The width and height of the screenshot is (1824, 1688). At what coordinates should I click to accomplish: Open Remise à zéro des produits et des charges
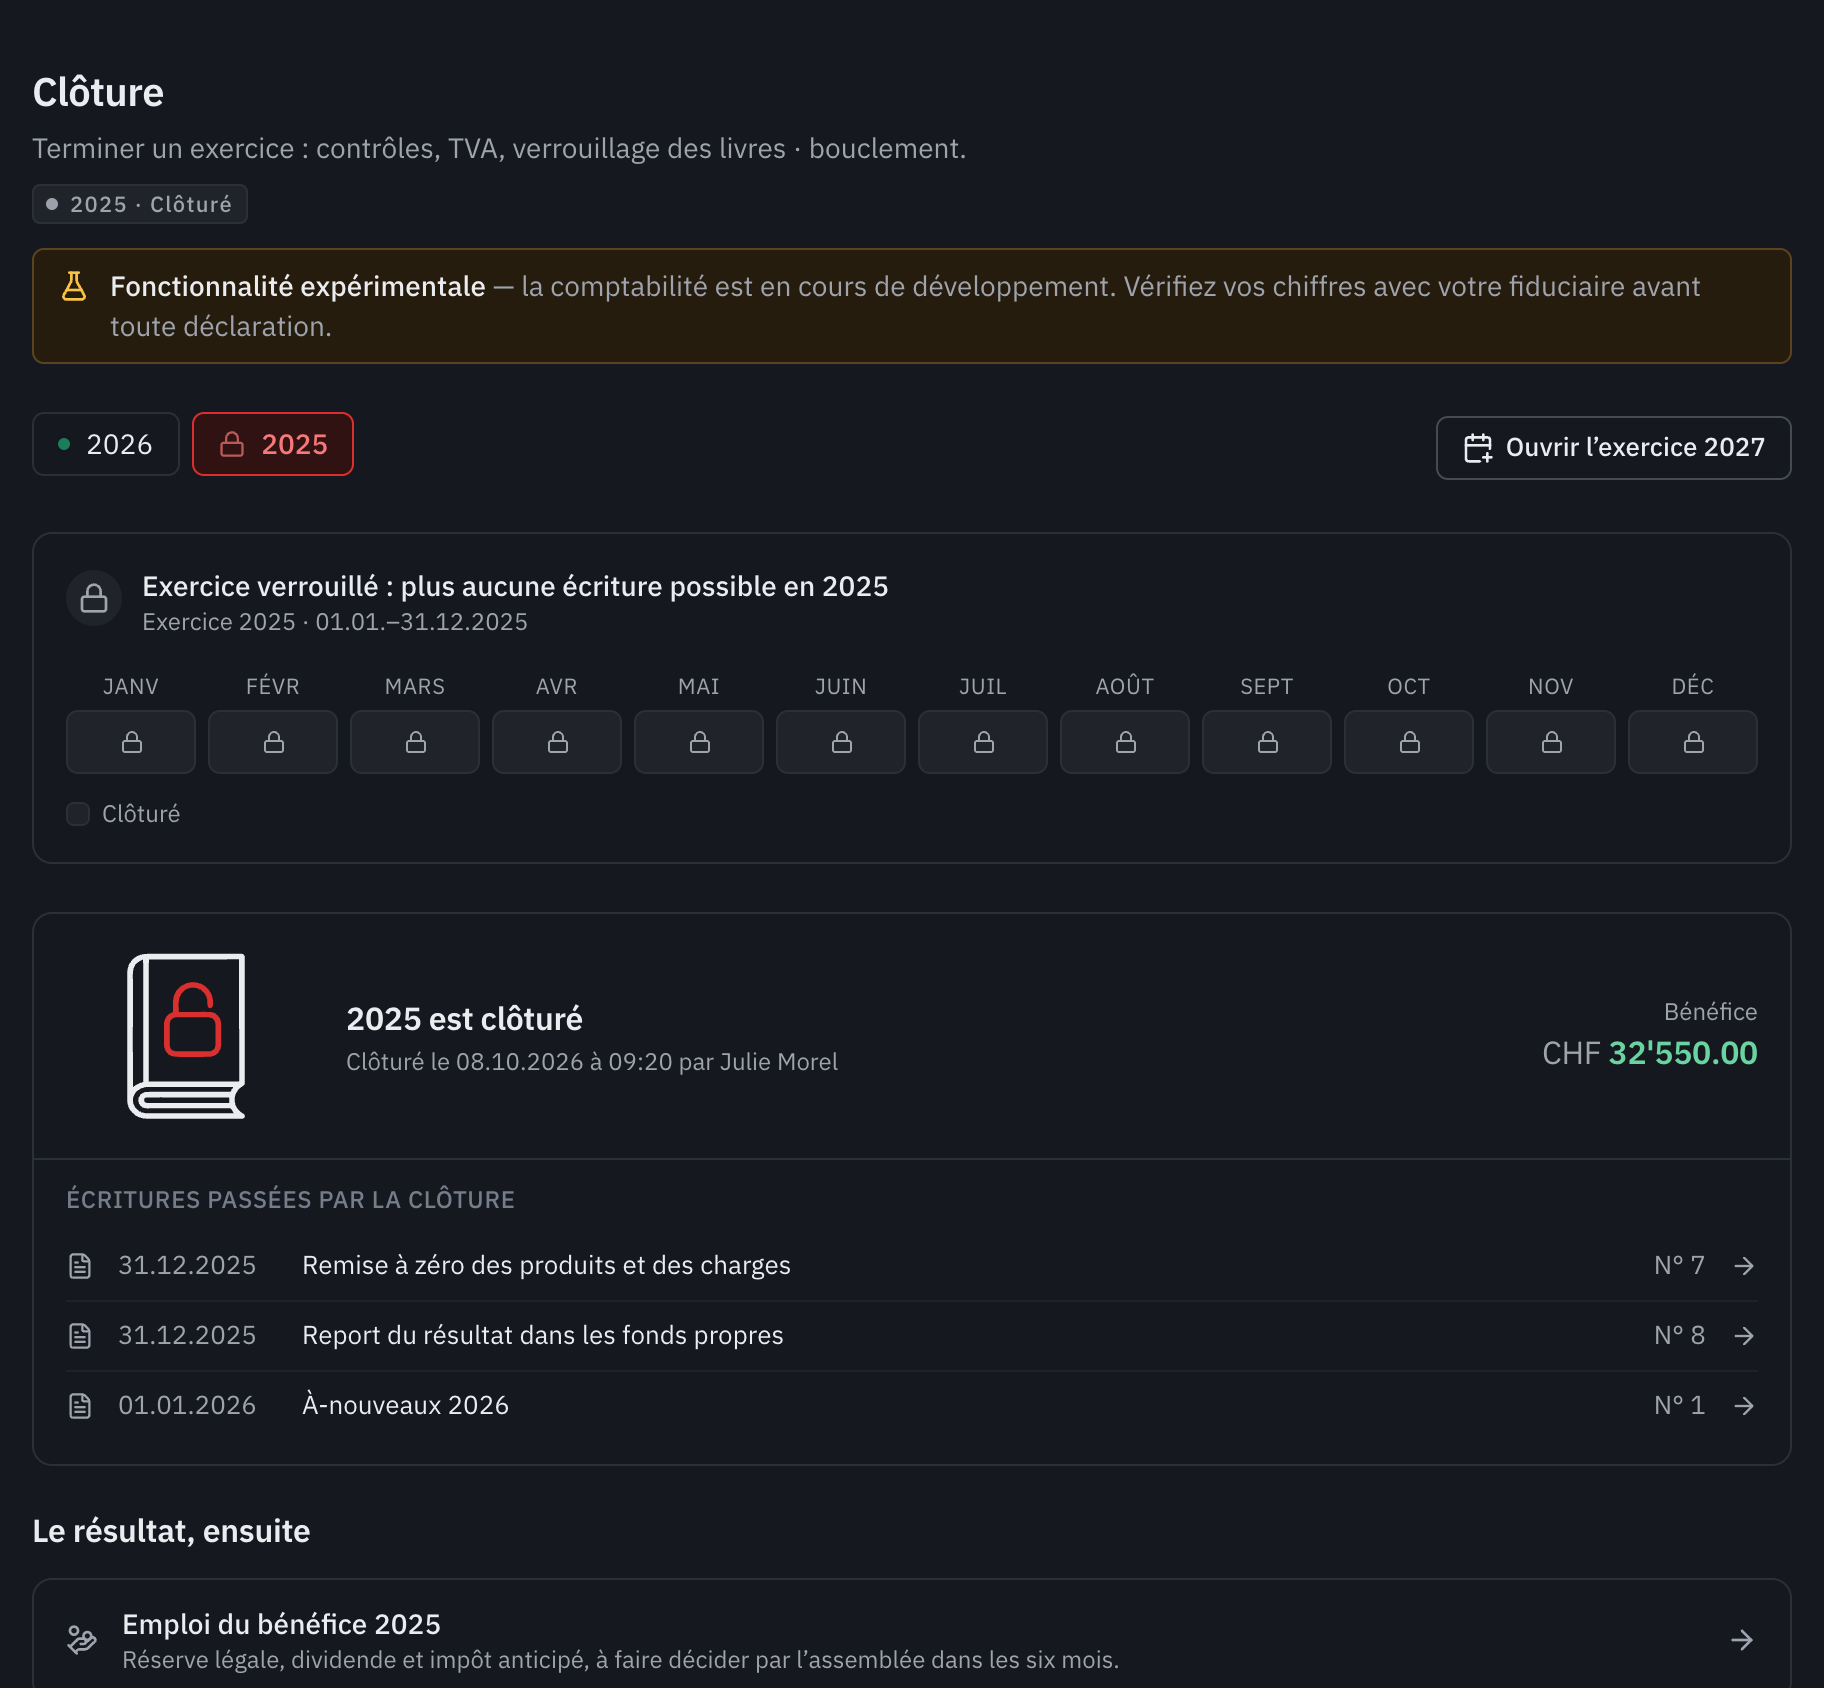[x=912, y=1266]
